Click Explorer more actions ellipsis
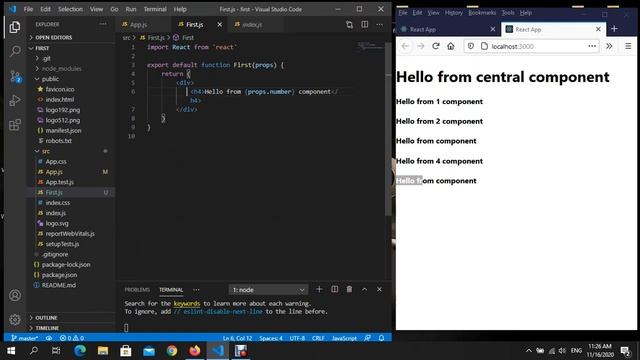Image resolution: width=640 pixels, height=360 pixels. click(x=103, y=24)
